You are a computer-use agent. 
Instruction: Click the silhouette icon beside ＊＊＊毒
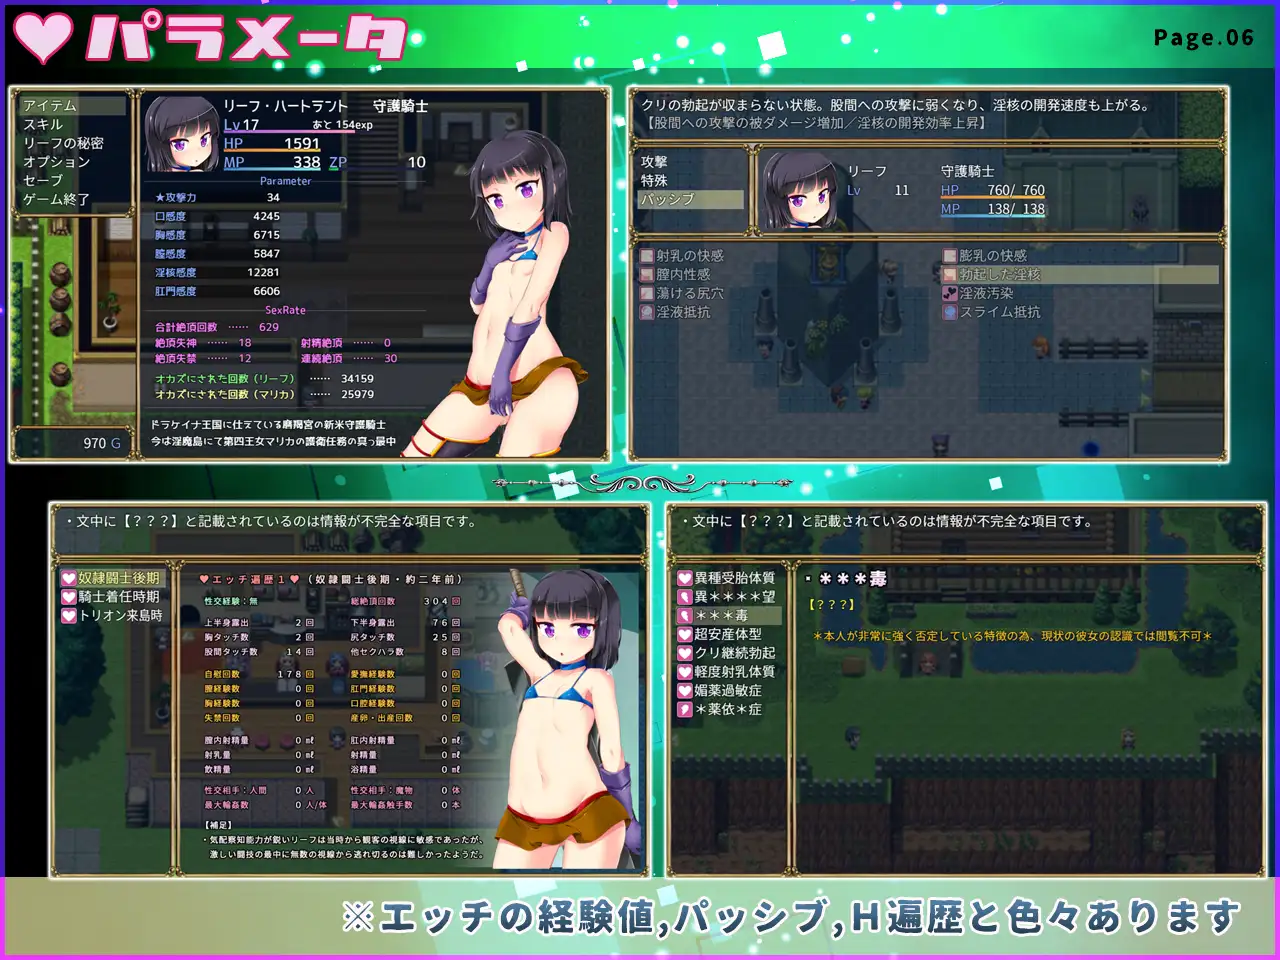tap(684, 614)
